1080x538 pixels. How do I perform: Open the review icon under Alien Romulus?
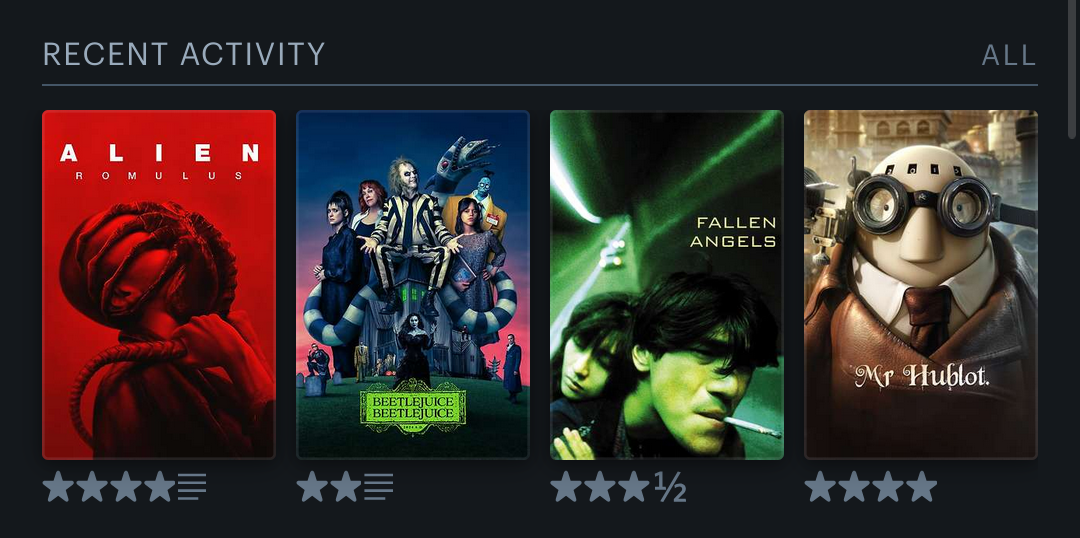pyautogui.click(x=192, y=487)
